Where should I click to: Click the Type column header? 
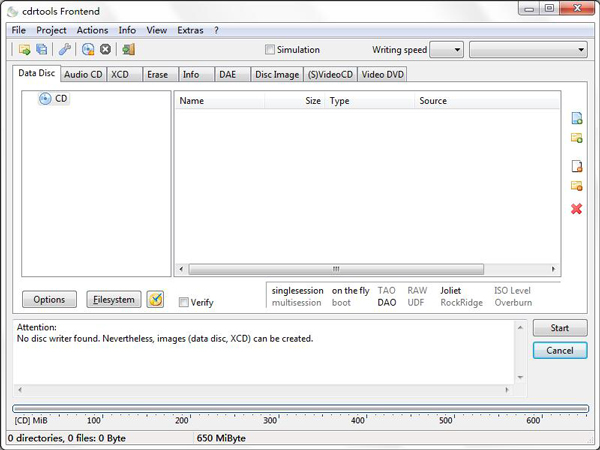(370, 101)
